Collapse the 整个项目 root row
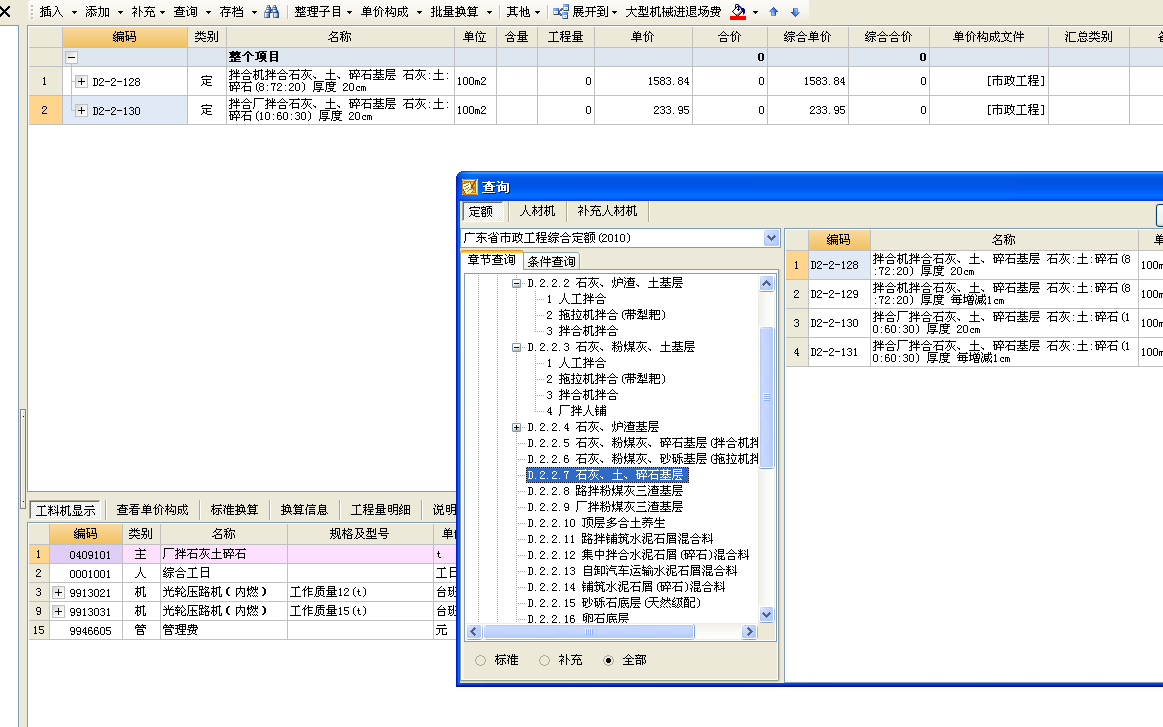This screenshot has height=727, width=1163. [71, 57]
